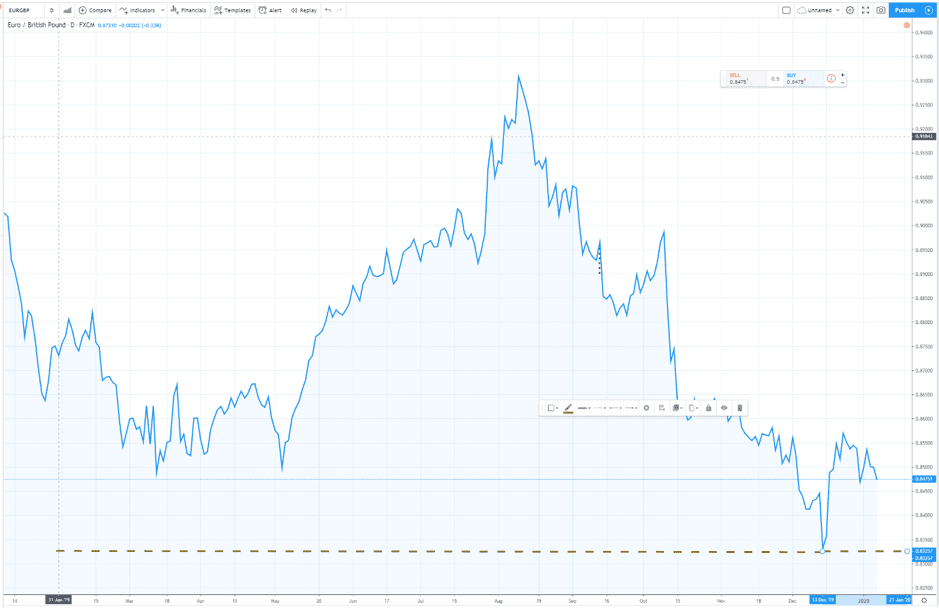The height and width of the screenshot is (608, 939).
Task: Expand the Unnamed layout dropdown
Action: coord(838,10)
